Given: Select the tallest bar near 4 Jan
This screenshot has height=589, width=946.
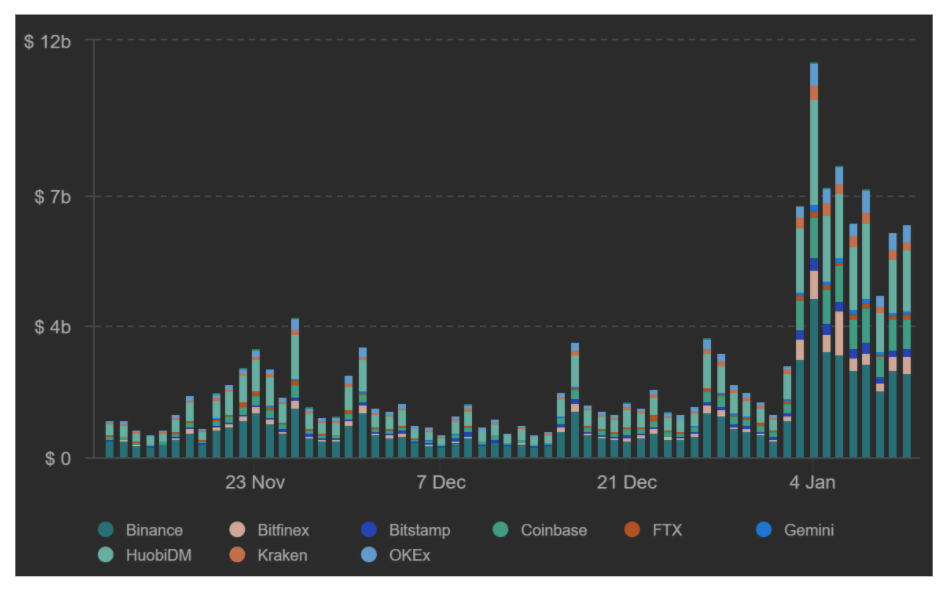Looking at the screenshot, I should (814, 259).
